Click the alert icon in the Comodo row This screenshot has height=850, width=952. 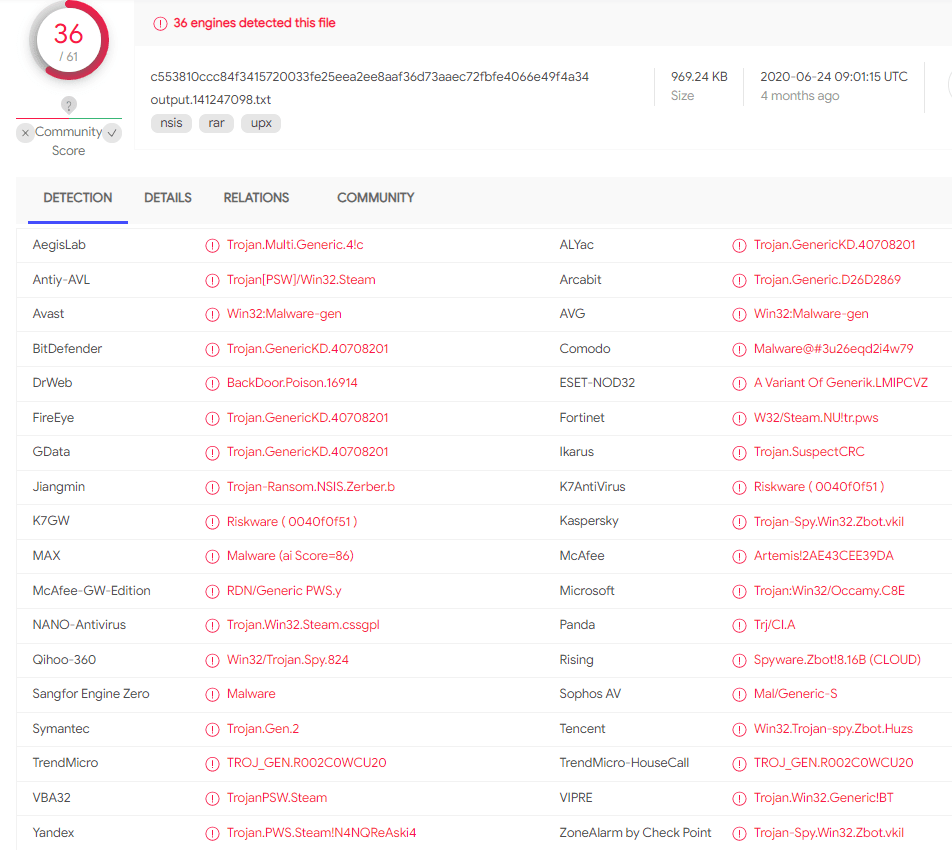point(739,350)
